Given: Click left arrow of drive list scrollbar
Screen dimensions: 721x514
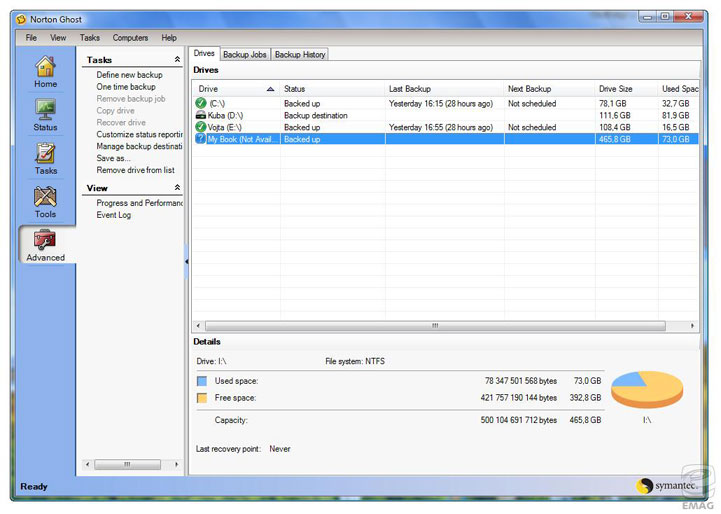Looking at the screenshot, I should [198, 326].
